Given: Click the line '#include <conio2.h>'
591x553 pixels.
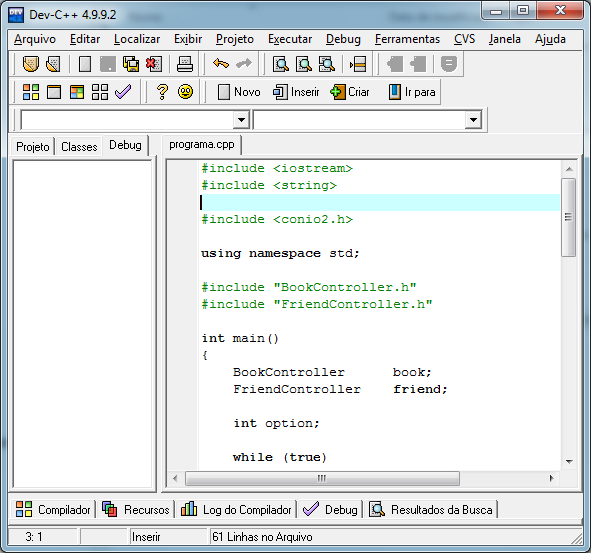Looking at the screenshot, I should point(277,219).
